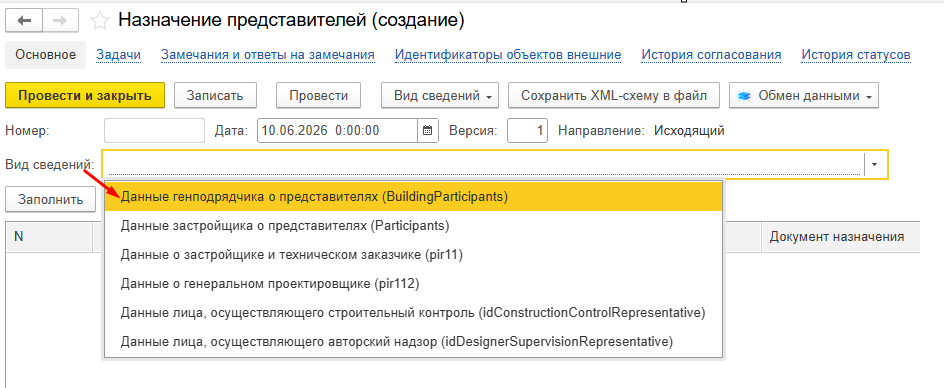
Task: Click the Дата field with 10.06.2026
Action: click(338, 130)
